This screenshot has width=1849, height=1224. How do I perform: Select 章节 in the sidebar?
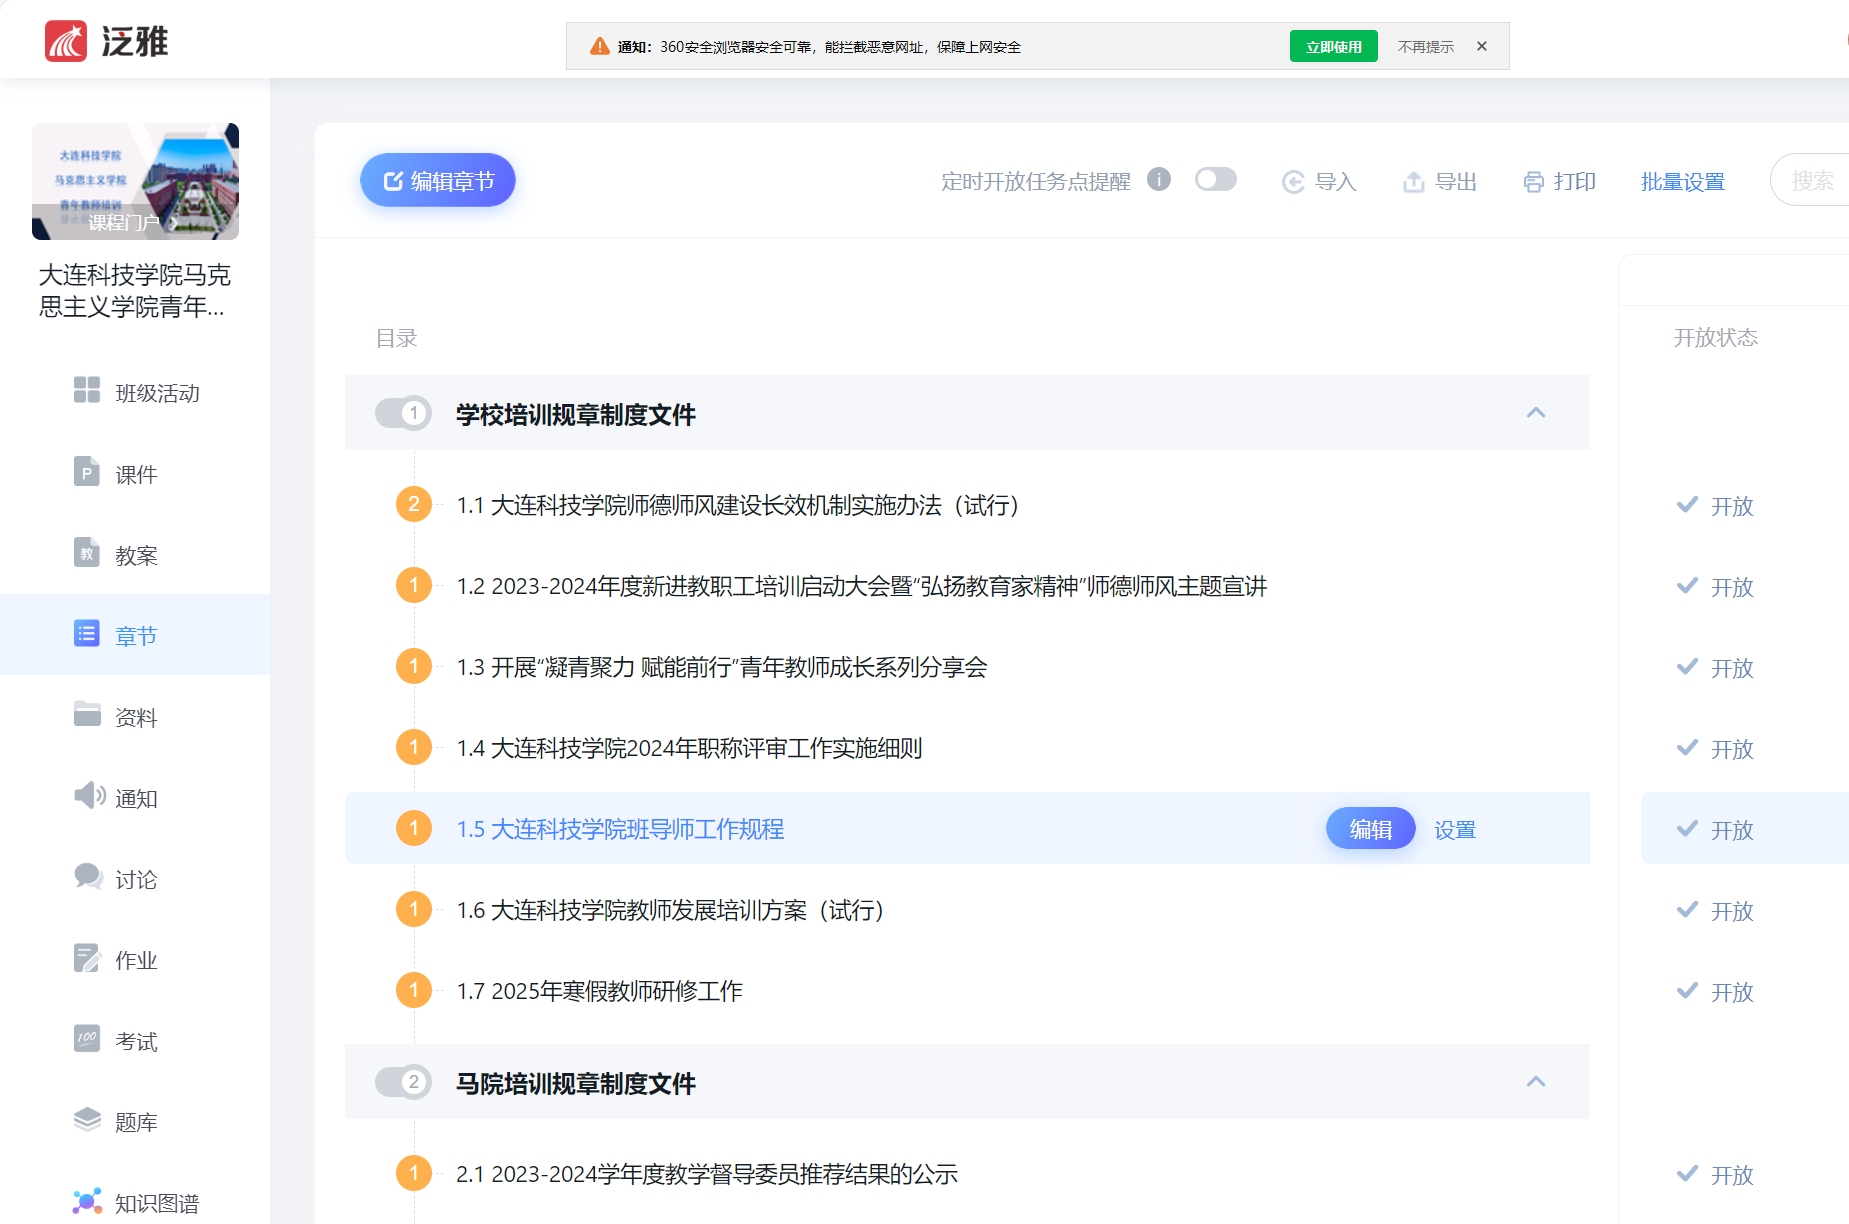(135, 635)
